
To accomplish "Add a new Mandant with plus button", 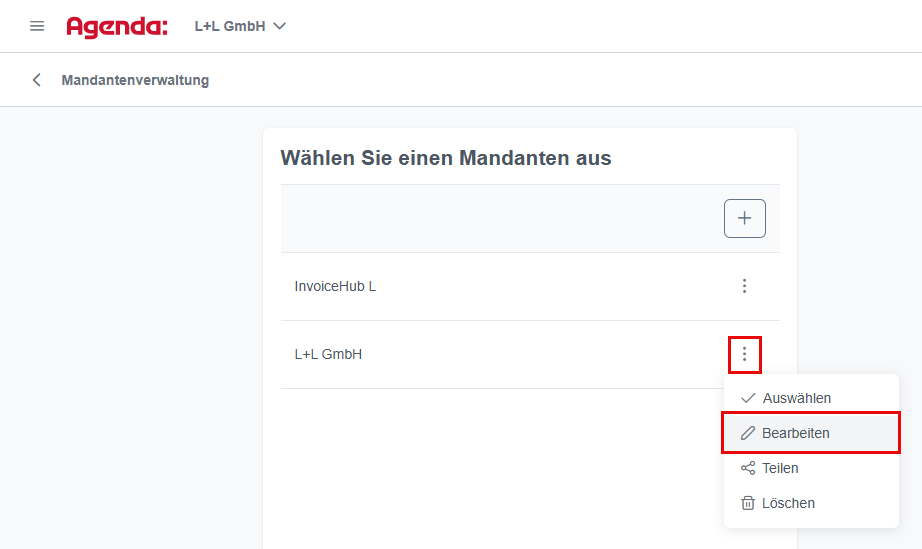I will point(744,218).
